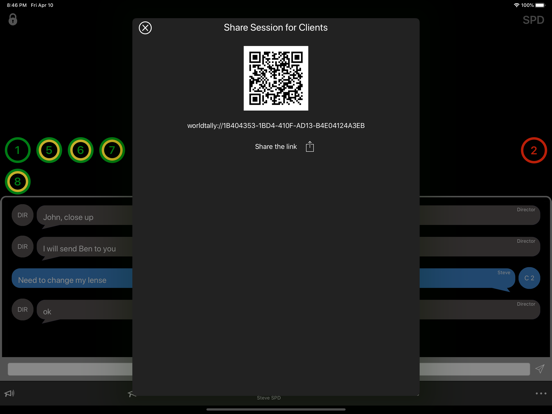This screenshot has width=552, height=414.
Task: Select camera tally circle 7
Action: click(x=112, y=150)
